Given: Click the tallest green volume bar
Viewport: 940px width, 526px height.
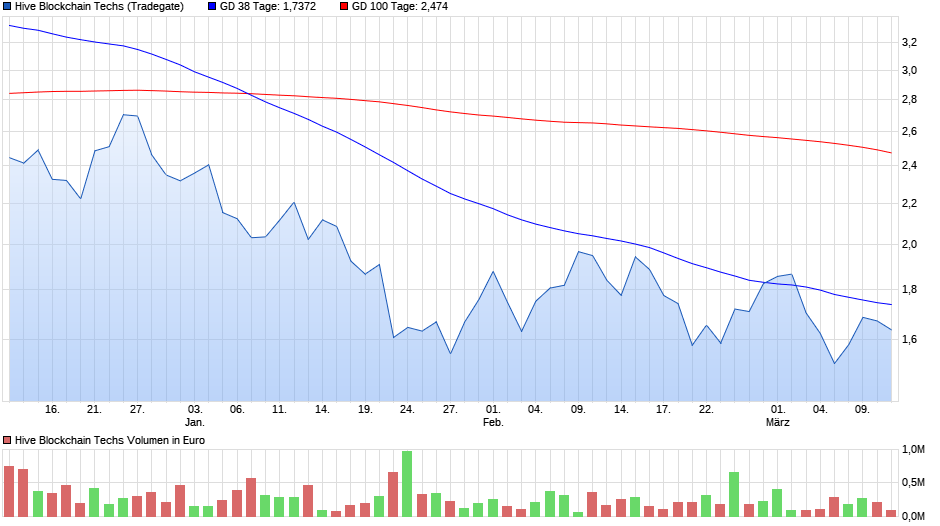Looking at the screenshot, I should 407,483.
